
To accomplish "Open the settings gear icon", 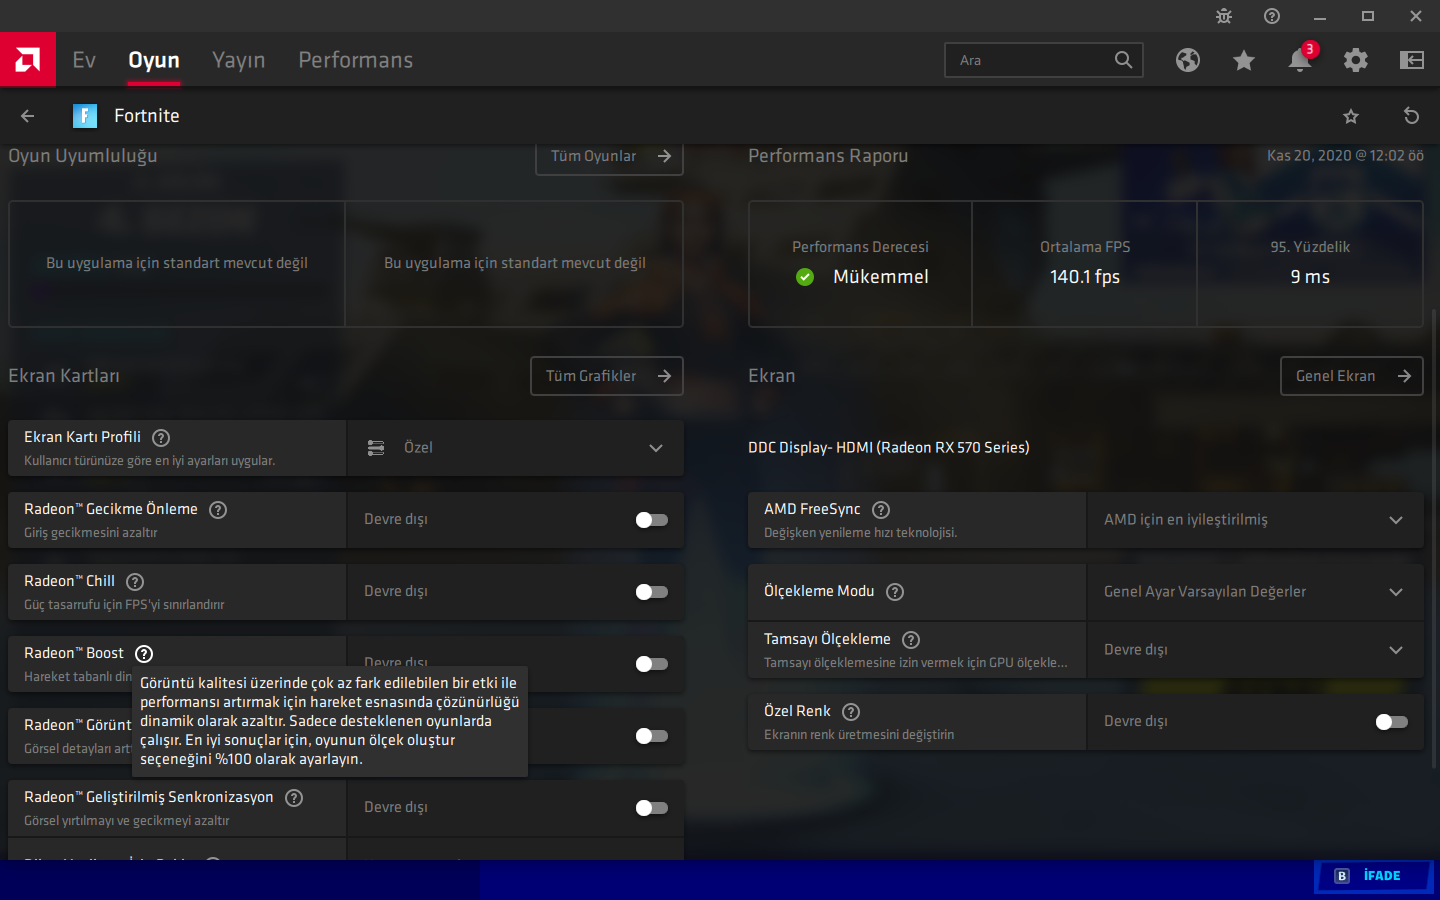I will point(1356,60).
